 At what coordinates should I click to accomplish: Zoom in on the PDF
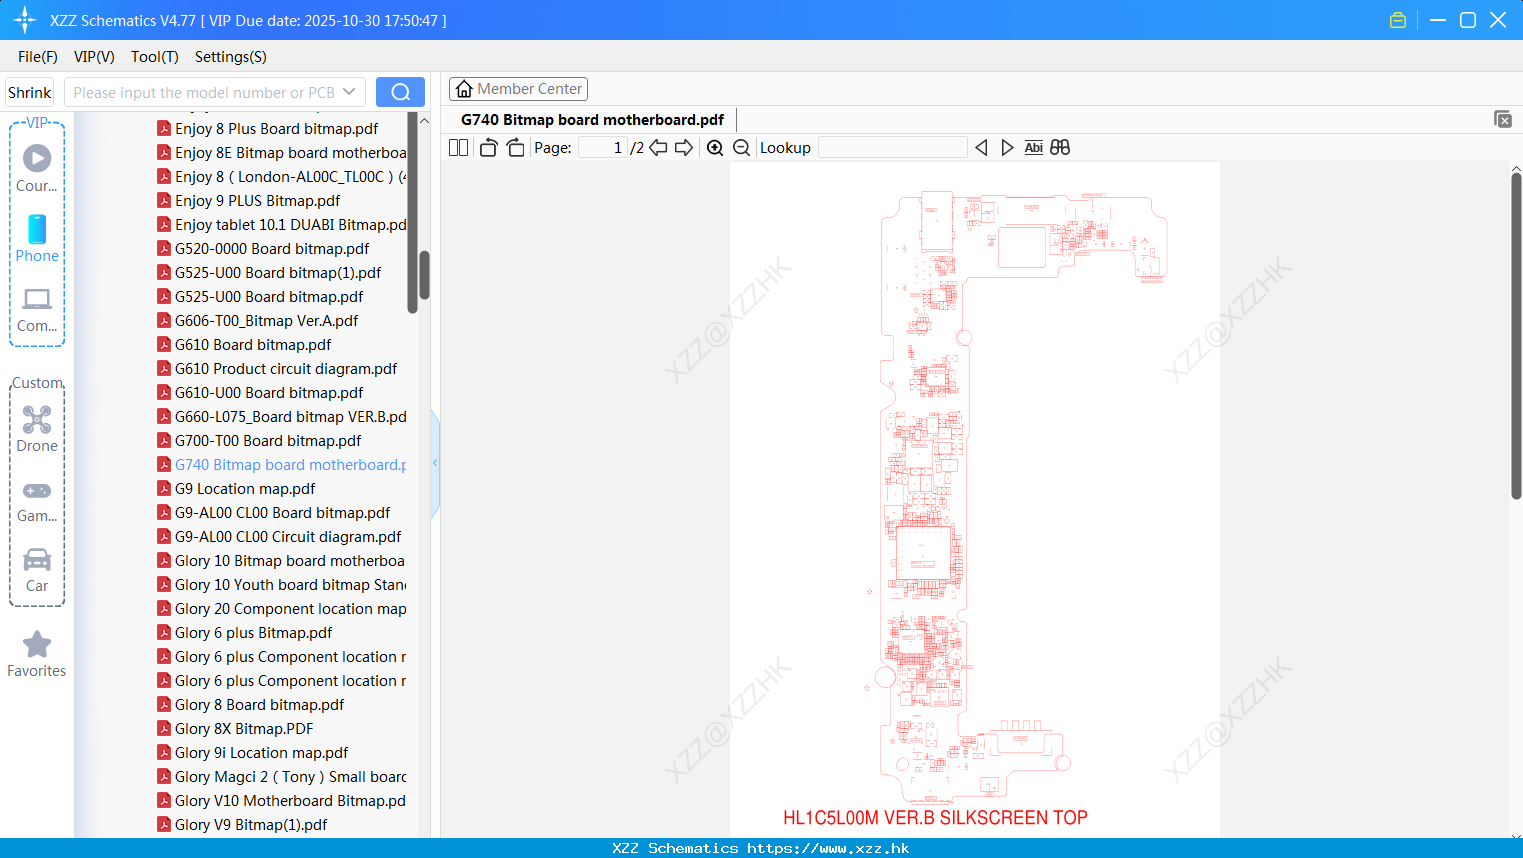point(715,148)
